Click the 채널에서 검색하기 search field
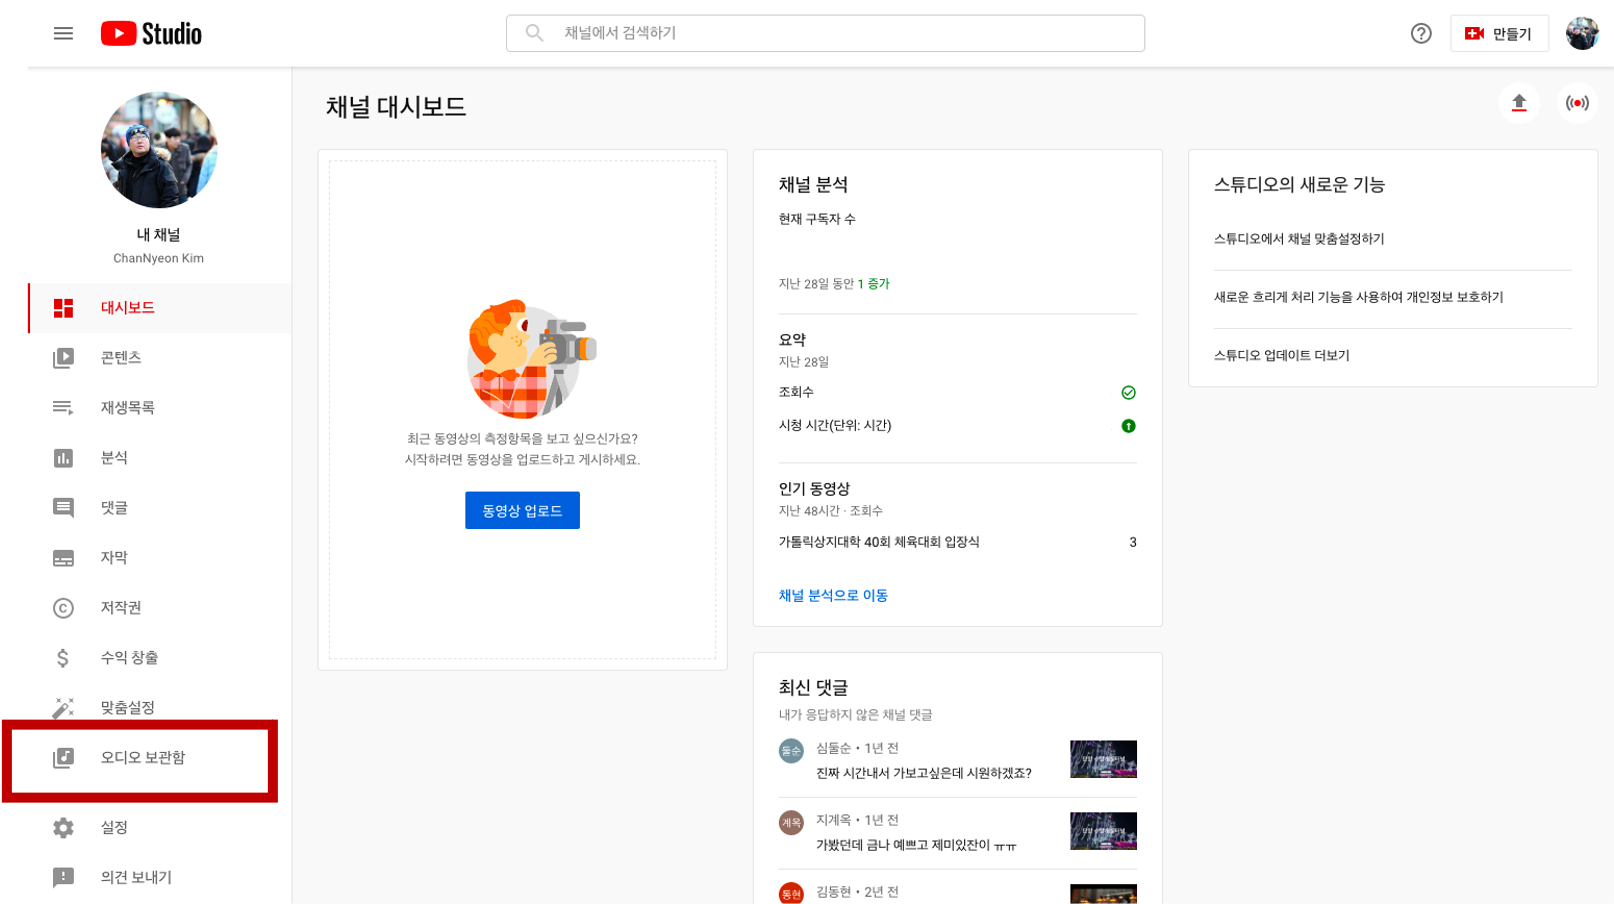1614x904 pixels. (x=825, y=33)
